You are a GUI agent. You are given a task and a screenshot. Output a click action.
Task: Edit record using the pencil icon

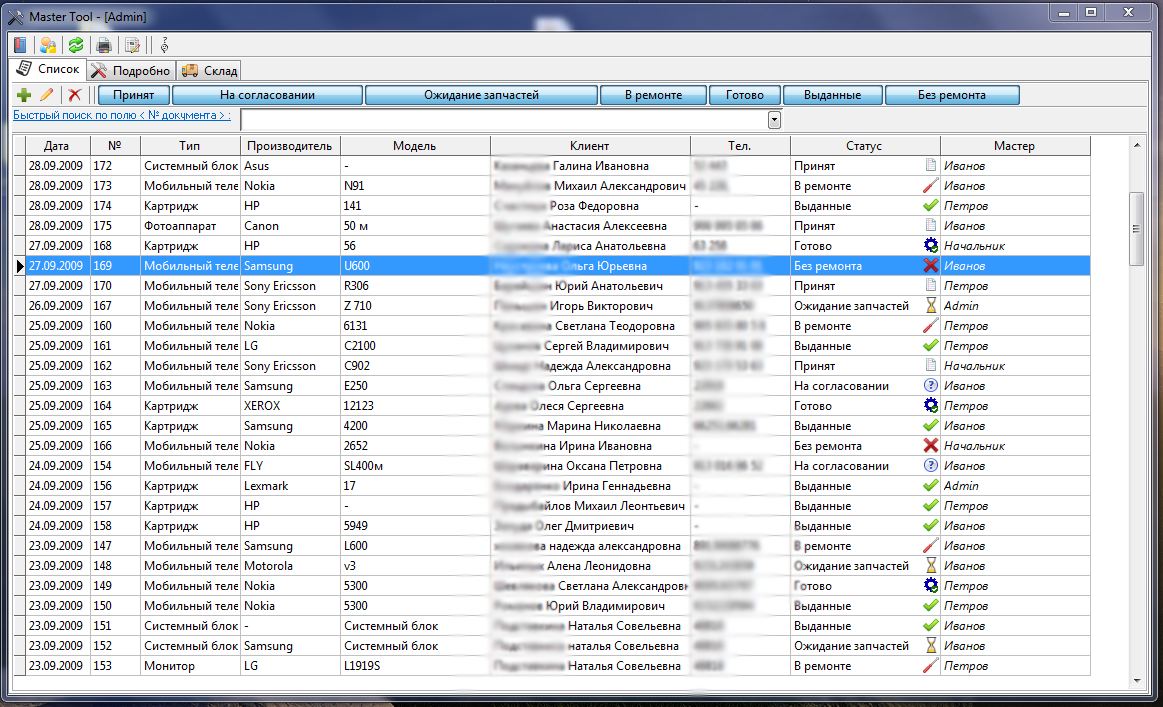[x=46, y=95]
